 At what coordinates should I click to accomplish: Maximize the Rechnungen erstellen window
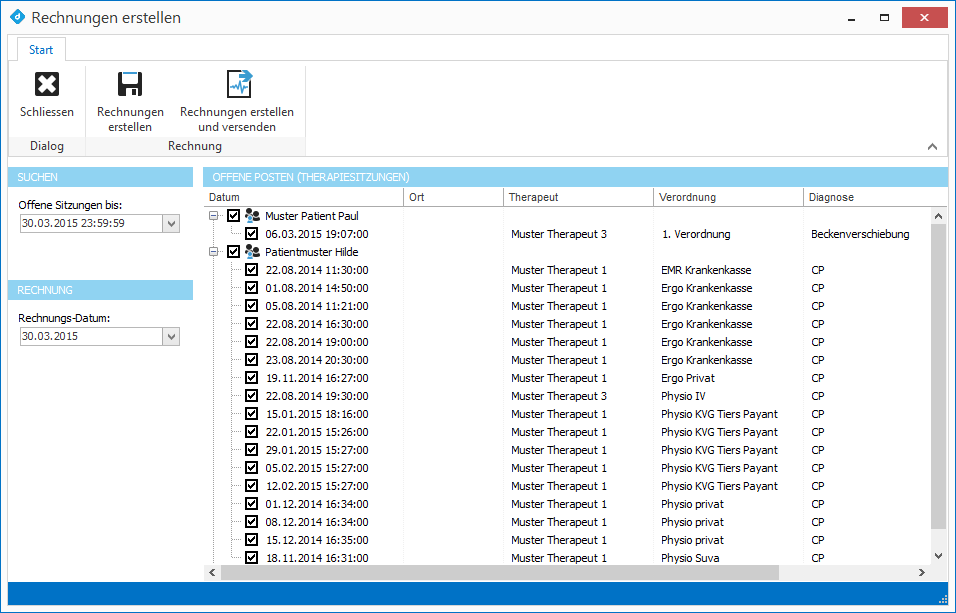pos(884,17)
